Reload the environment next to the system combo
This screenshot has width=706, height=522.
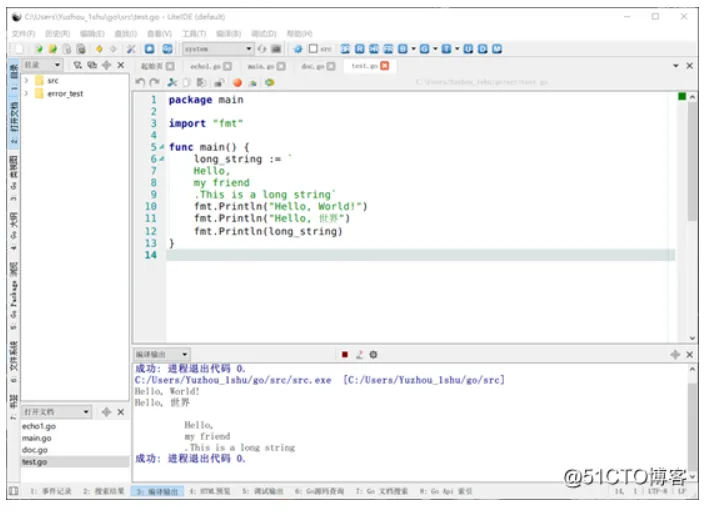(262, 49)
